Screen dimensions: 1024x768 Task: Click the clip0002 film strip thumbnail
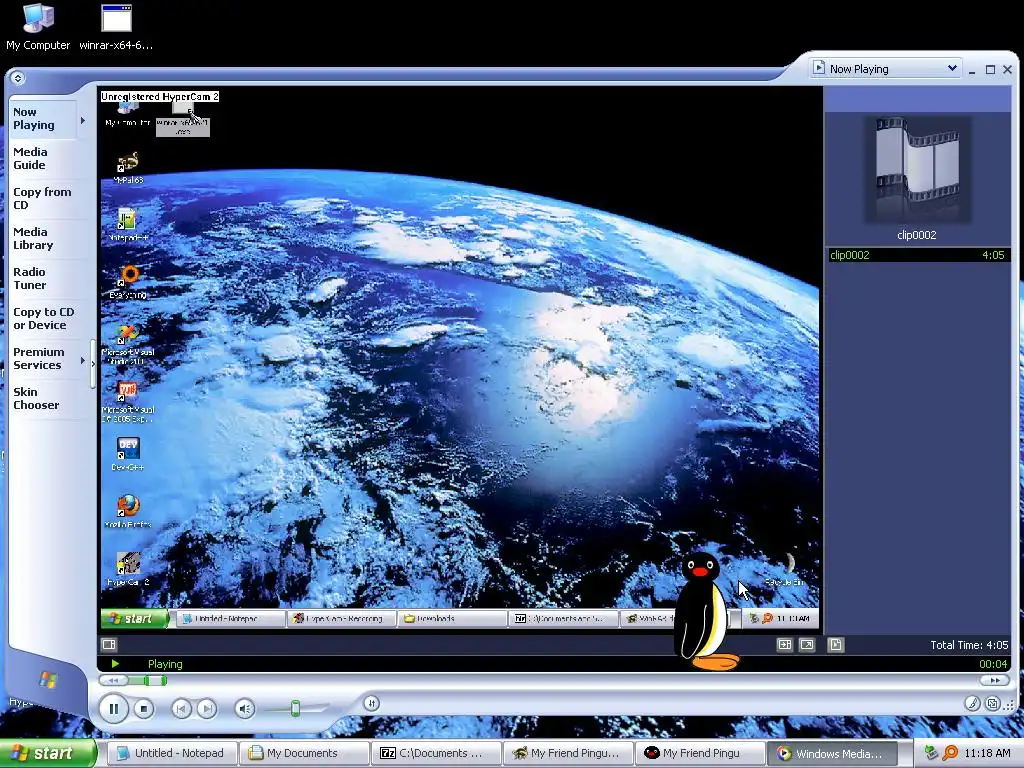coord(918,168)
